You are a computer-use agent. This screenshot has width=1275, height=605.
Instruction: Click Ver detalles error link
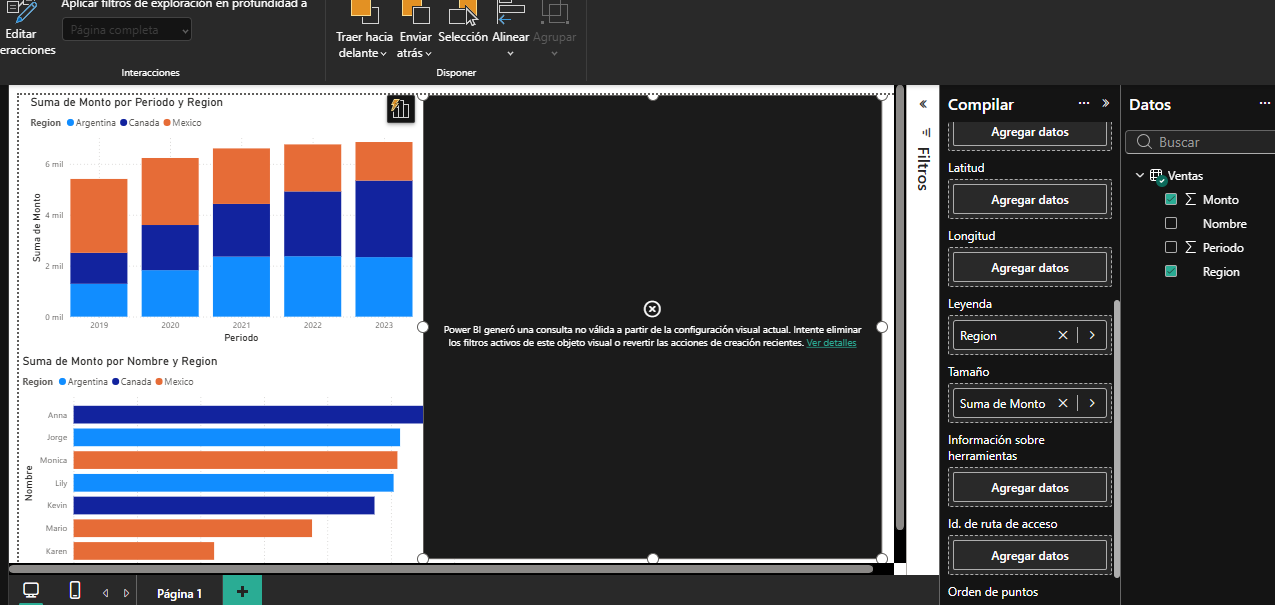tap(831, 343)
